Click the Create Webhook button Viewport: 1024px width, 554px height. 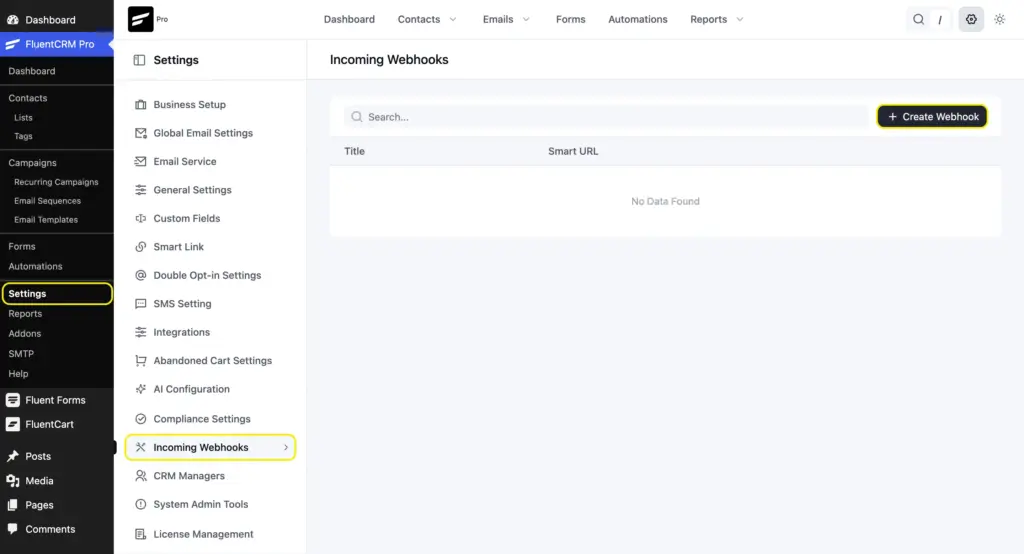932,117
